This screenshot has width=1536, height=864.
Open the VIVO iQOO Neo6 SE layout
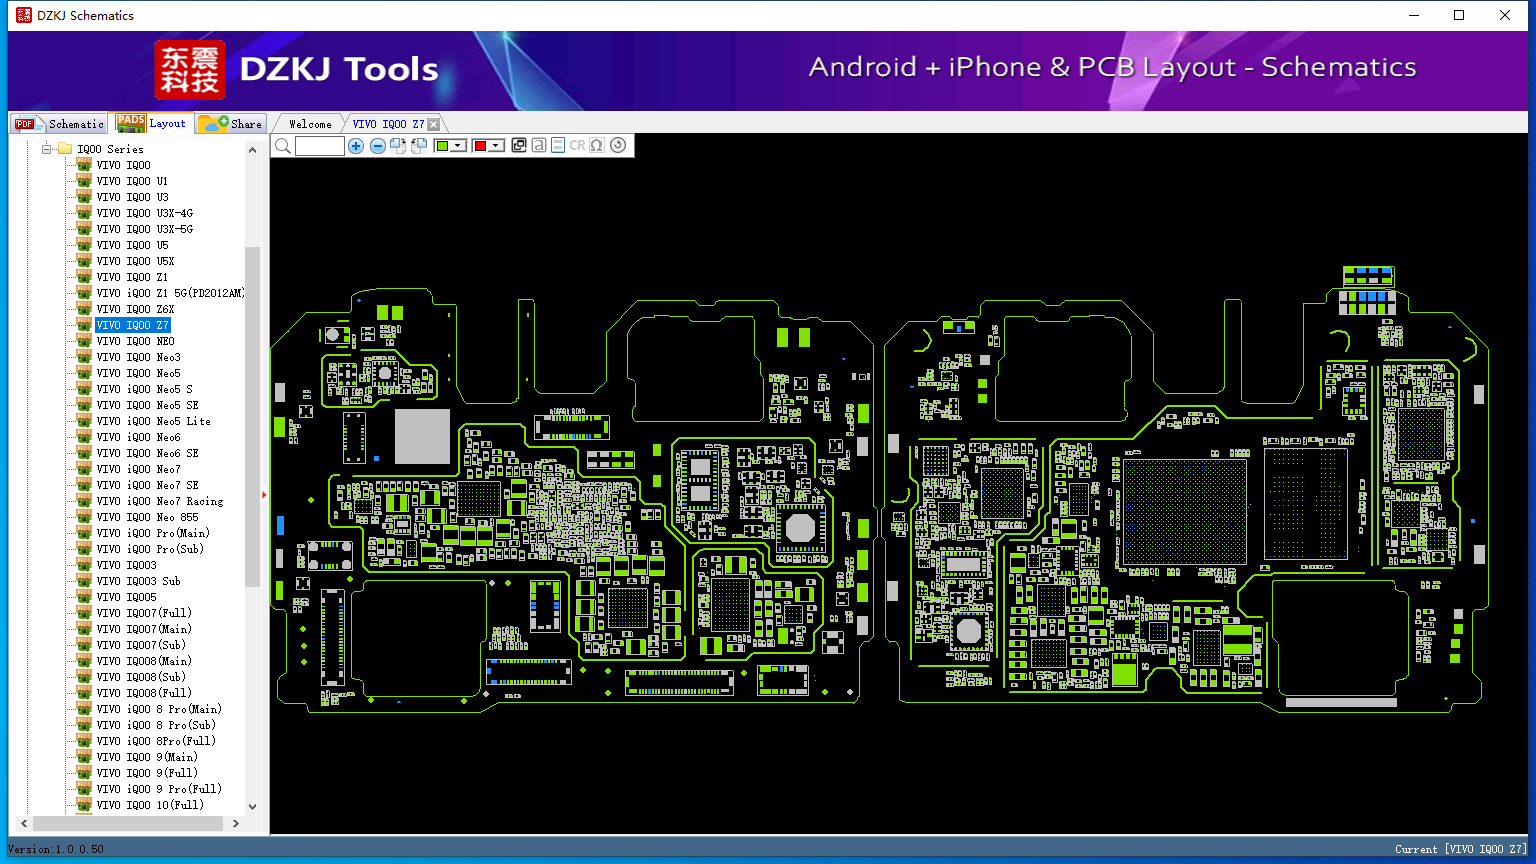(148, 453)
